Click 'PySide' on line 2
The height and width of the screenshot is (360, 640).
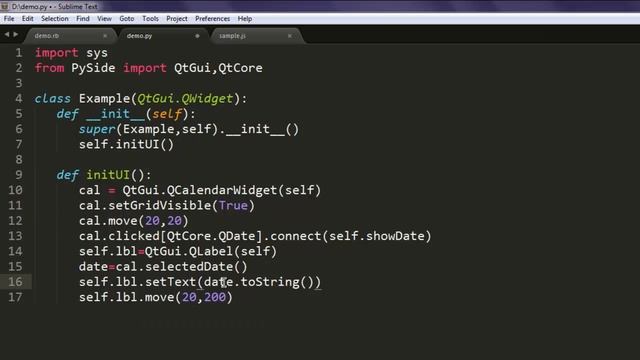93,68
